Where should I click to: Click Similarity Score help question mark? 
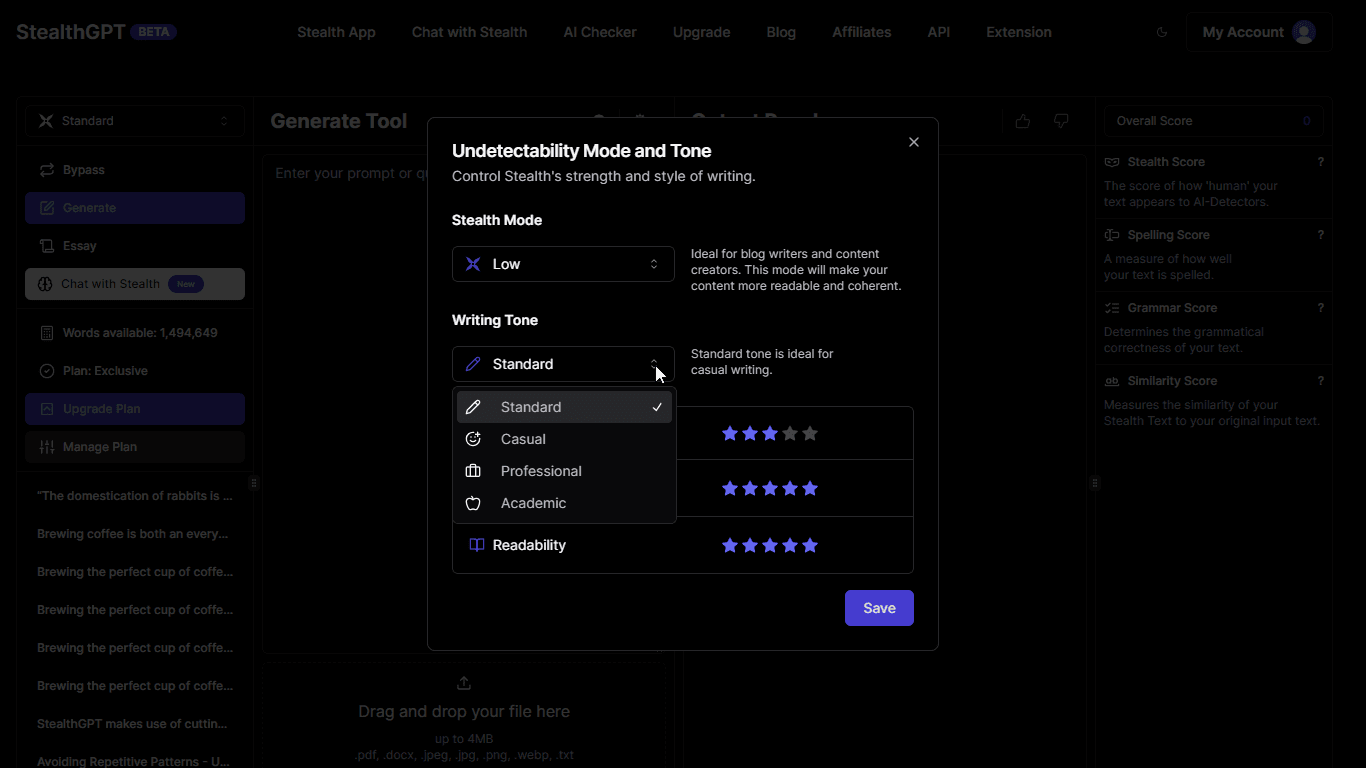[x=1320, y=381]
